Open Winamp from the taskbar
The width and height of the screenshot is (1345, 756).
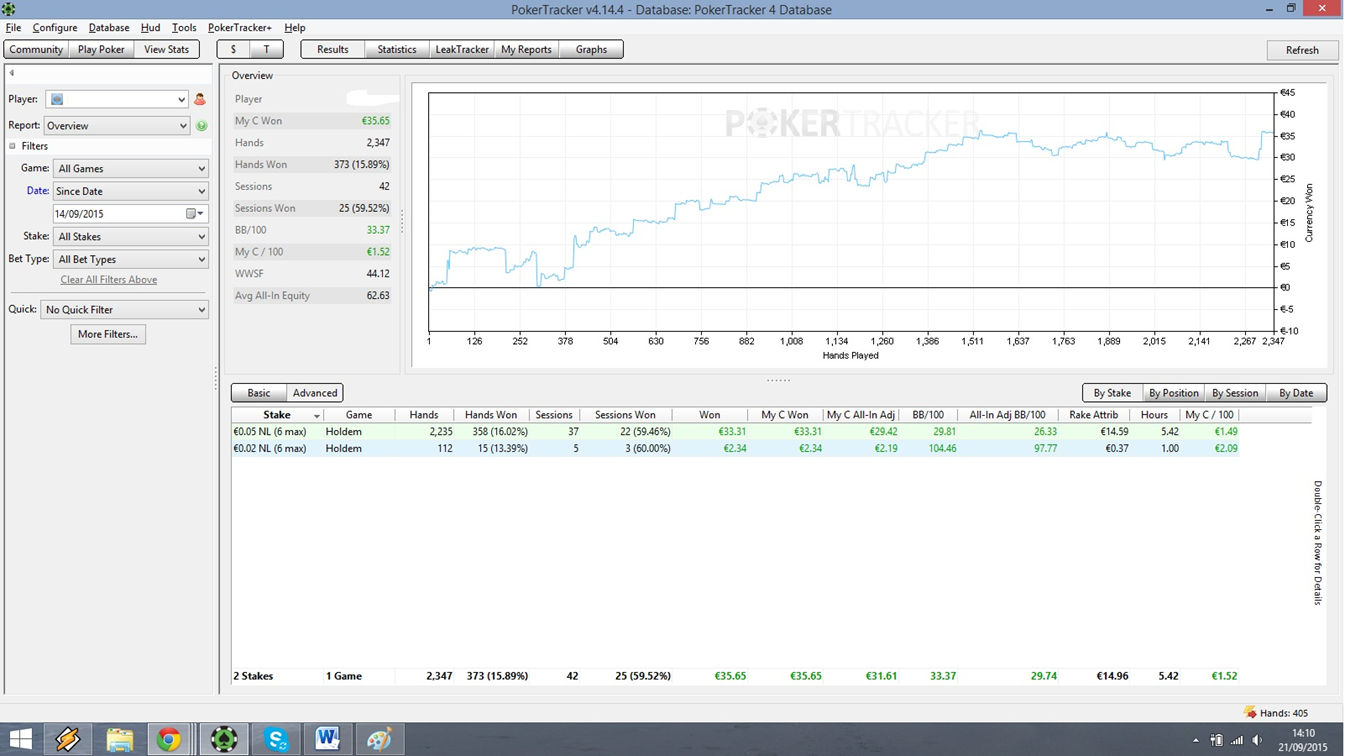(68, 739)
